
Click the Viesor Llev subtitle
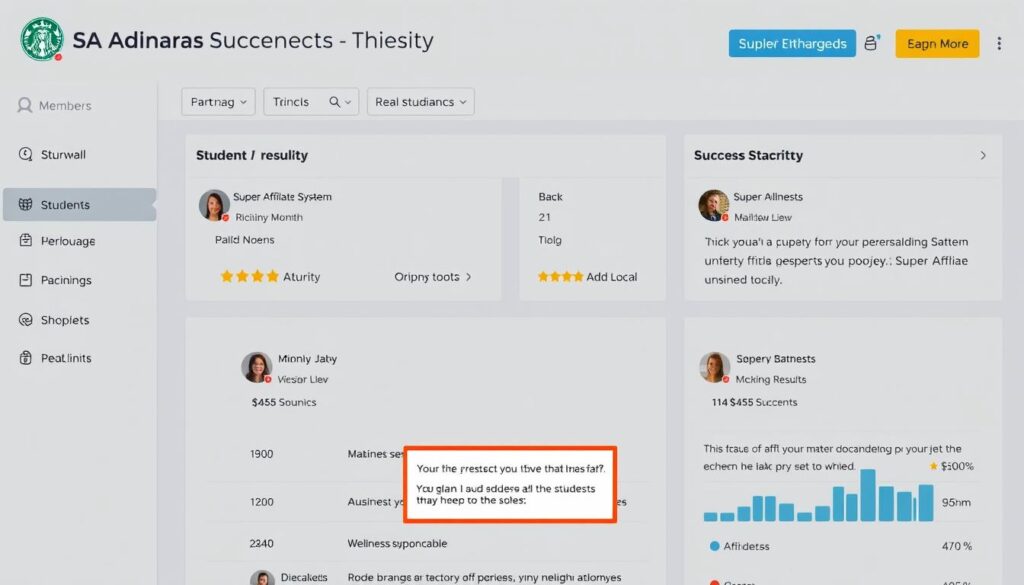tap(302, 379)
